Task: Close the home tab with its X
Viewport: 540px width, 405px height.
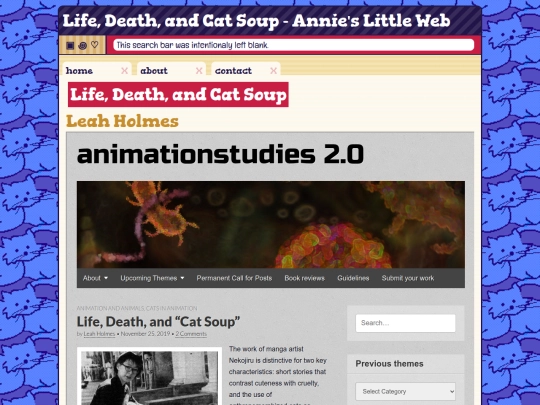Action: click(124, 71)
